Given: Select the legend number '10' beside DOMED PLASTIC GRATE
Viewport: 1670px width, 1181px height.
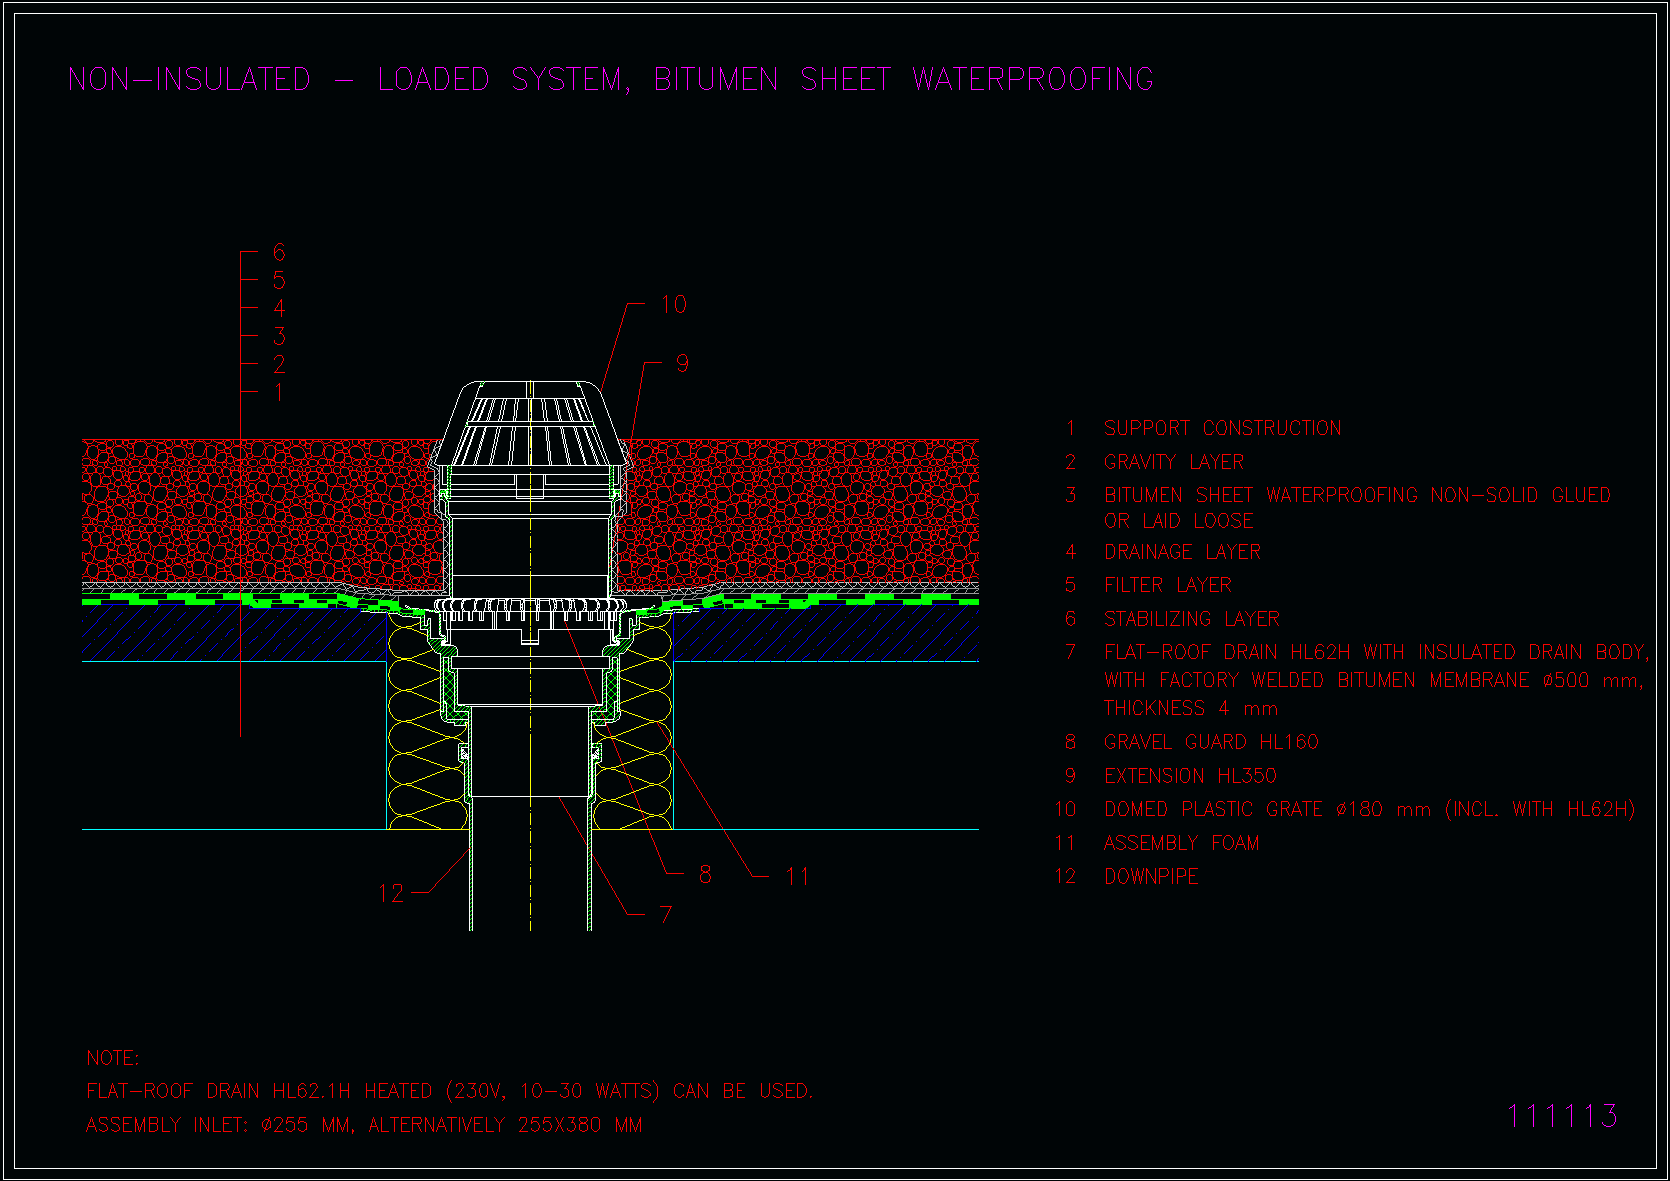Looking at the screenshot, I should [1065, 809].
